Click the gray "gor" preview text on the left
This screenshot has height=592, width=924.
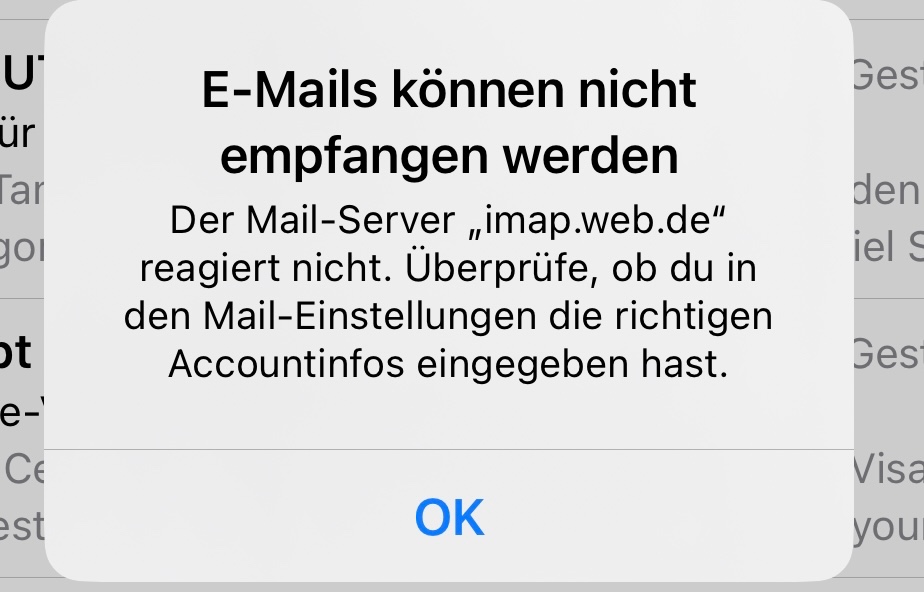[x=22, y=250]
